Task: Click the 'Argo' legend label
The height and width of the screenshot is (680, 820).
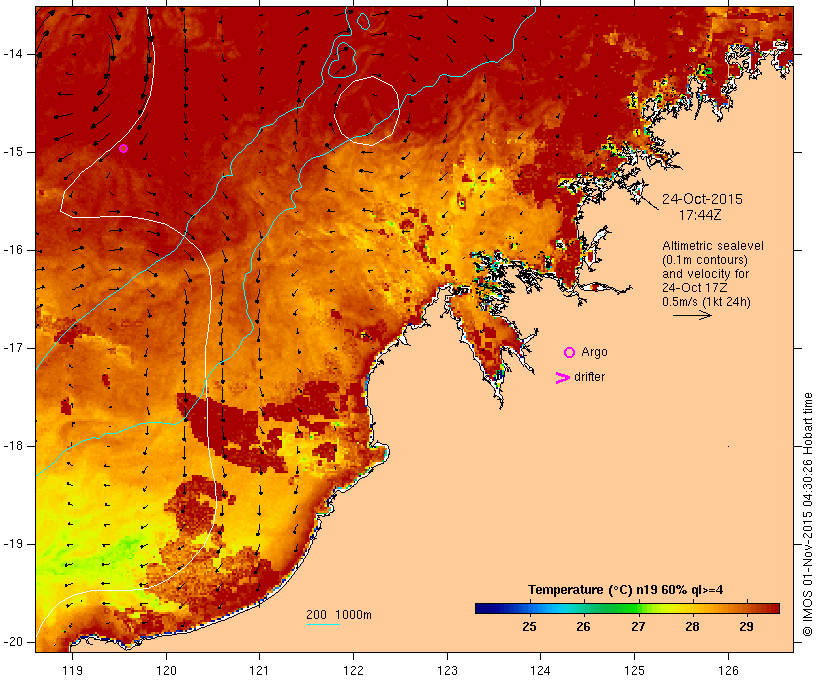Action: coord(595,352)
